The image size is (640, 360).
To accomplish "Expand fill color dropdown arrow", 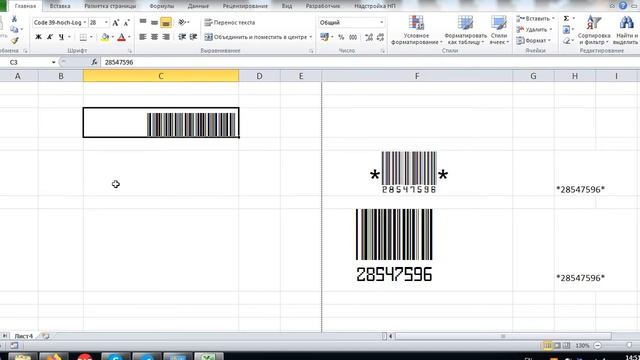I will point(113,37).
